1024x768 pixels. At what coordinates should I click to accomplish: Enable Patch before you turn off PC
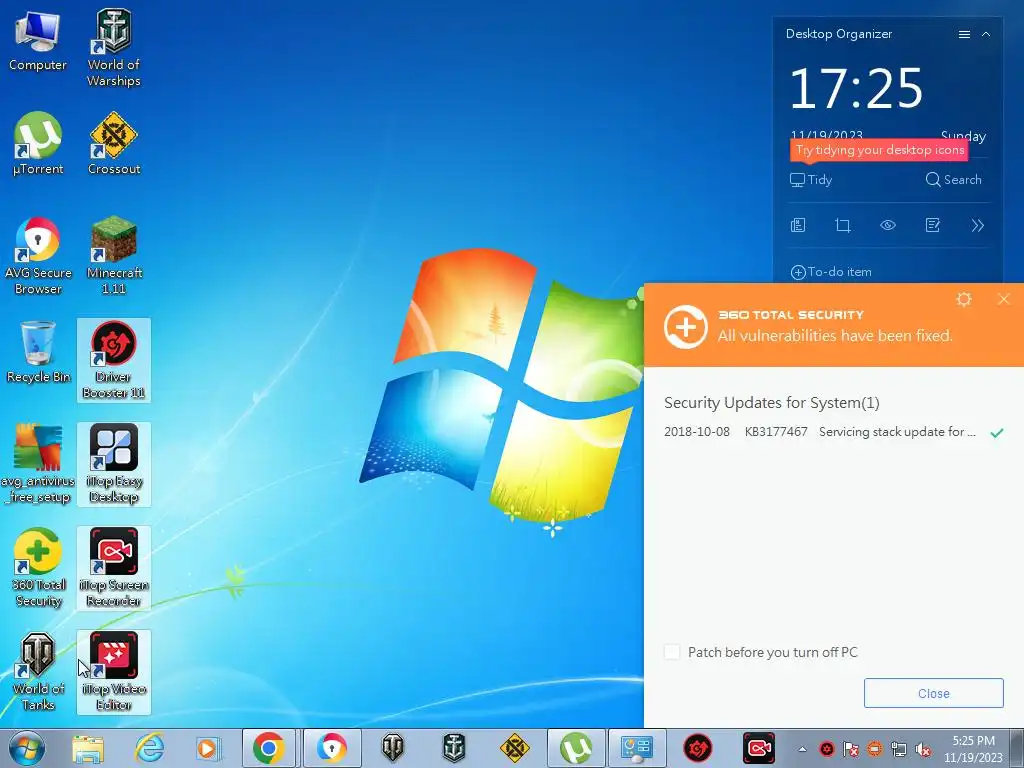672,652
